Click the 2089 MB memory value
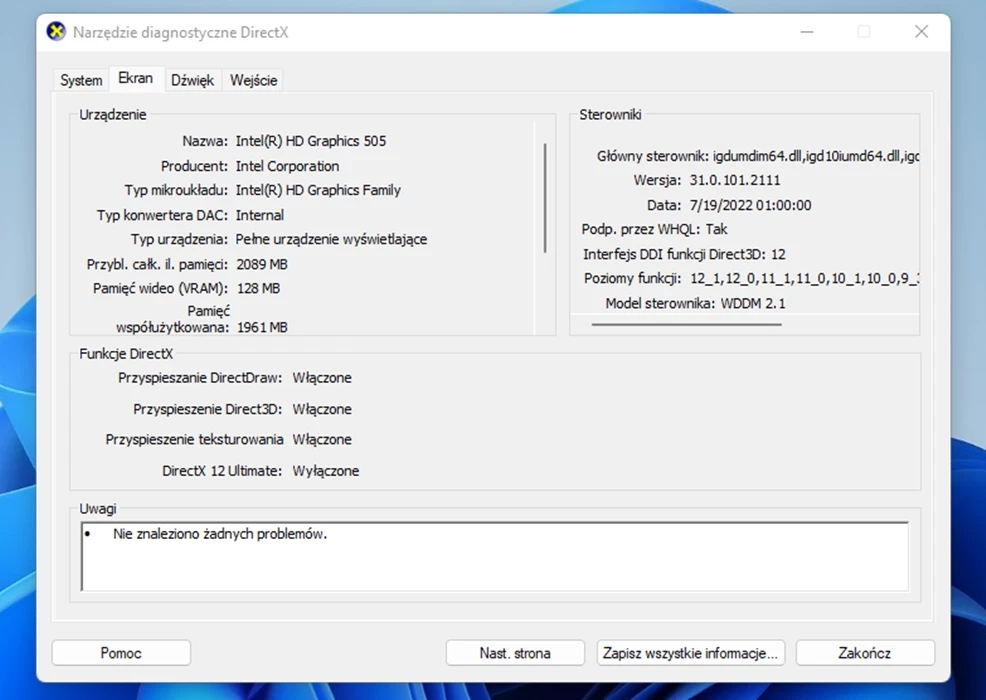986x700 pixels. 262,264
